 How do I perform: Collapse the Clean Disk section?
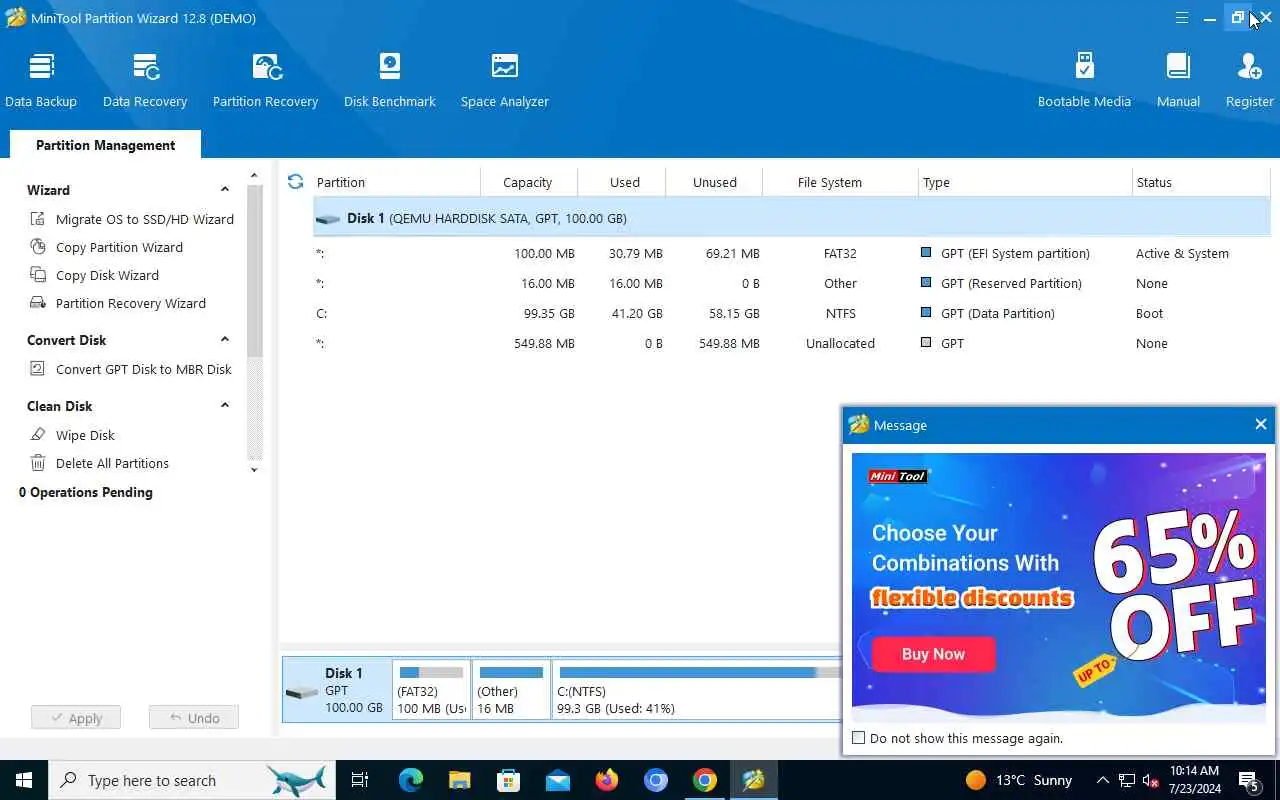pyautogui.click(x=224, y=405)
